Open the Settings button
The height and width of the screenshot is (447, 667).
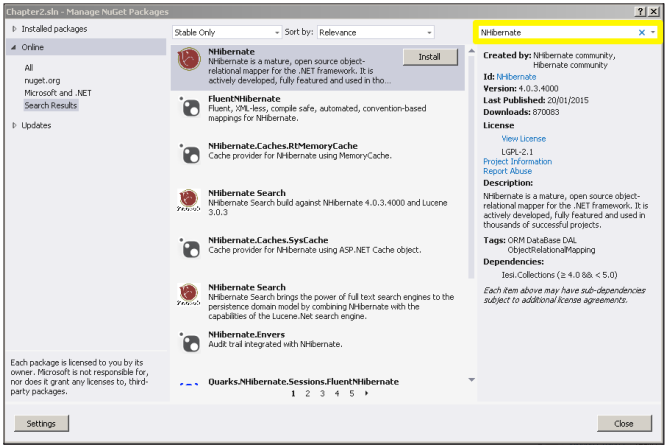41,424
